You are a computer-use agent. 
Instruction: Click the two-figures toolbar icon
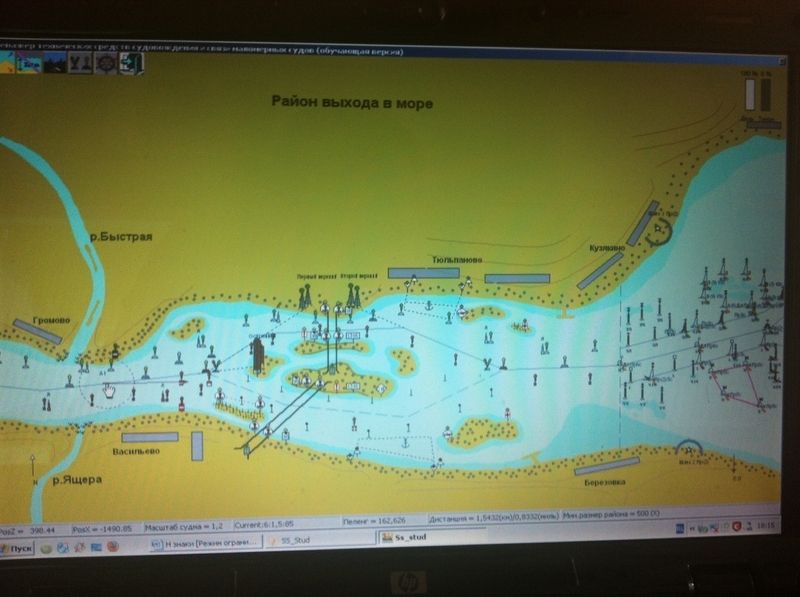pos(80,62)
